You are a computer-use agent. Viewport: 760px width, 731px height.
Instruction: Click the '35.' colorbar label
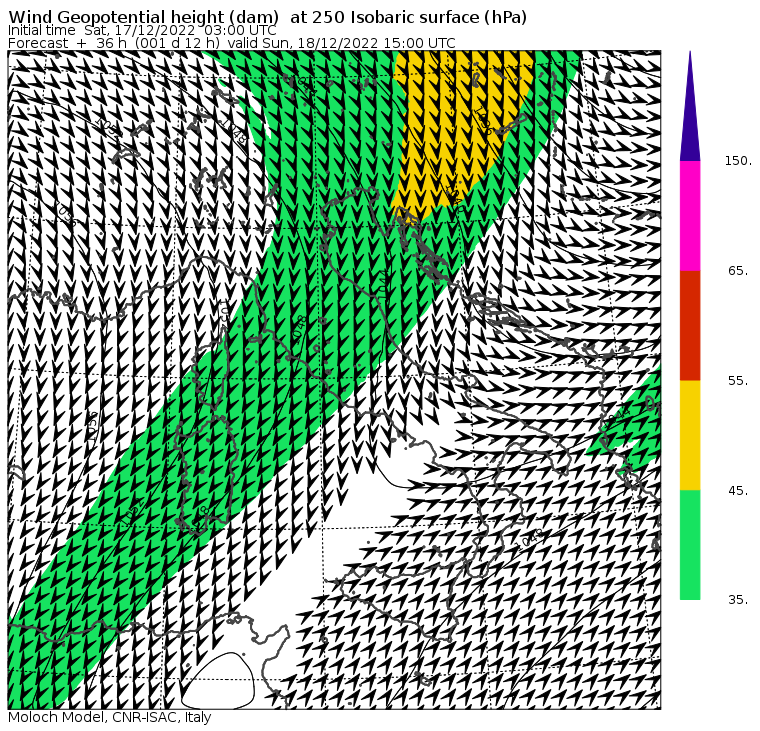tap(739, 600)
